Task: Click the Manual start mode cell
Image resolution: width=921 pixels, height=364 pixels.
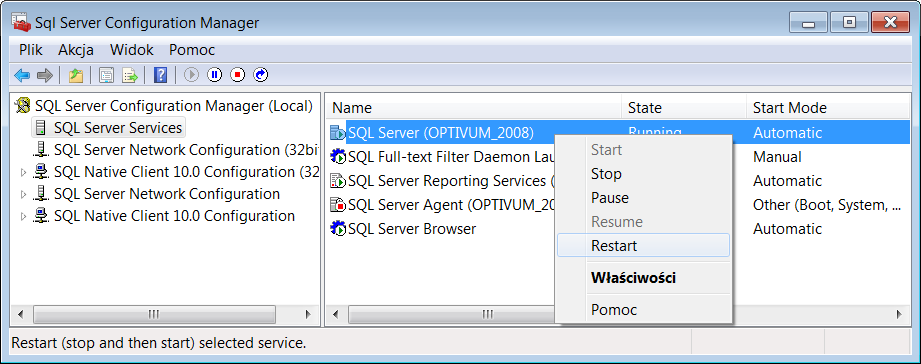Action: tap(777, 157)
